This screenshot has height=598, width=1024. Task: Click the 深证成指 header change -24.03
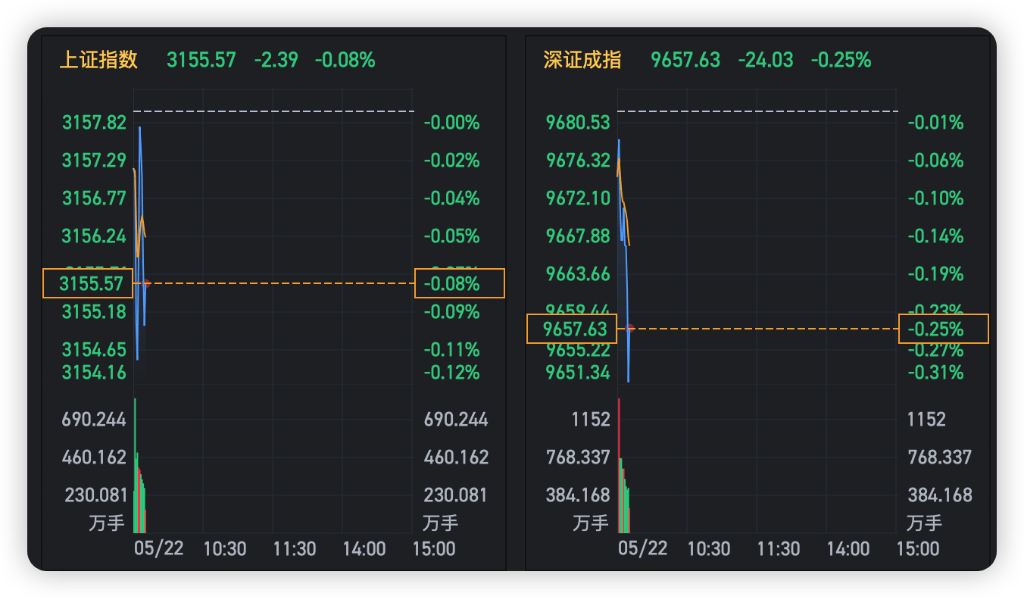tap(765, 60)
